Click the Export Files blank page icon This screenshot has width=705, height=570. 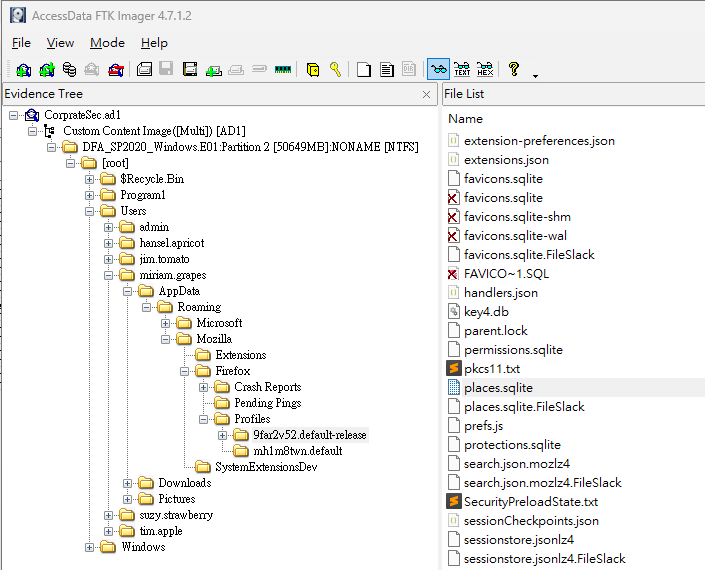363,70
